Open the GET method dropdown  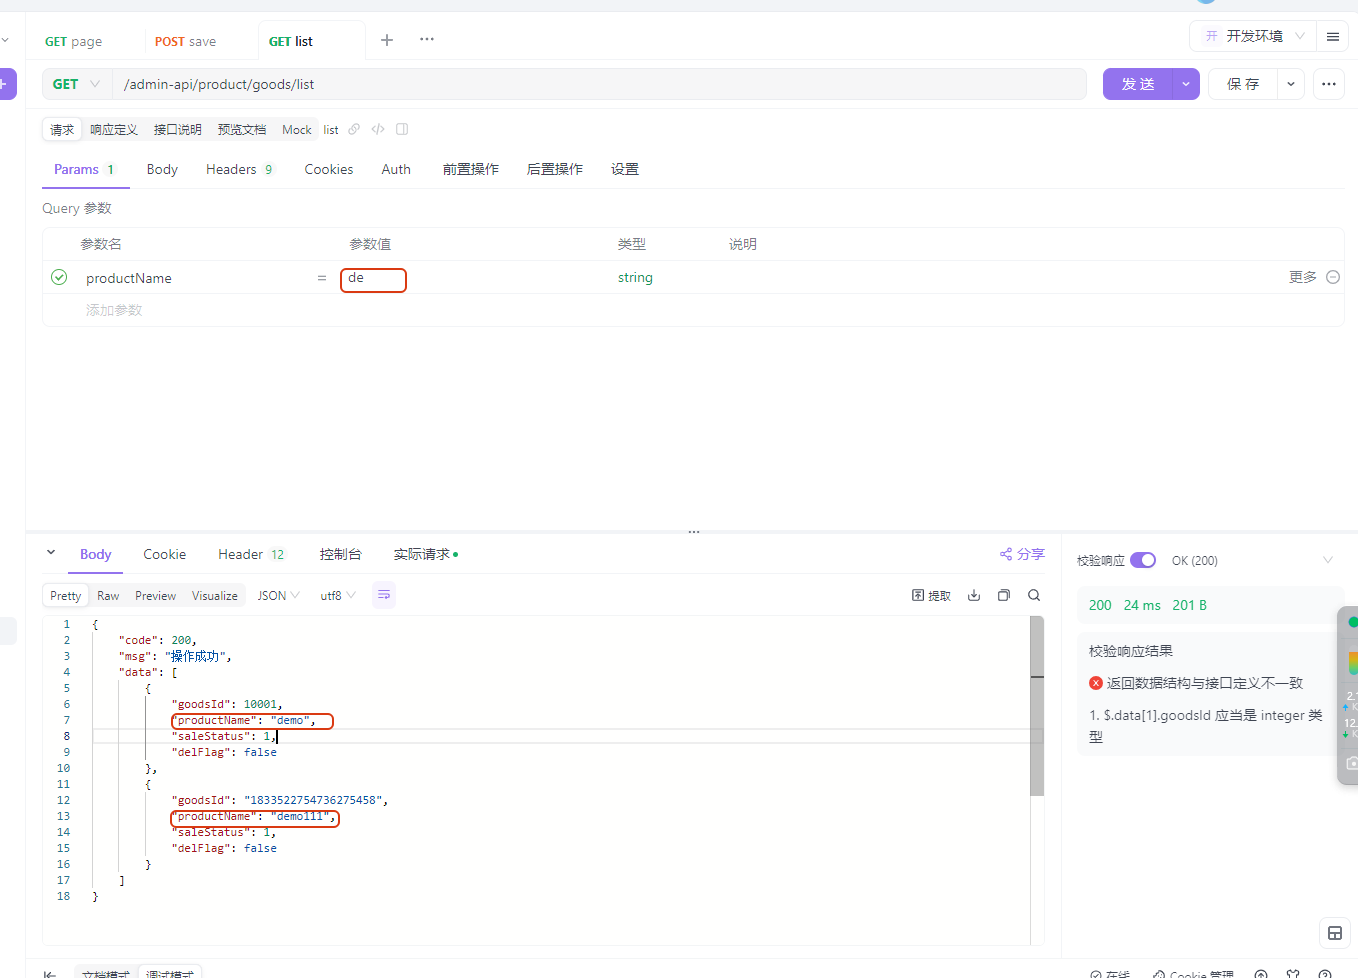click(x=77, y=84)
